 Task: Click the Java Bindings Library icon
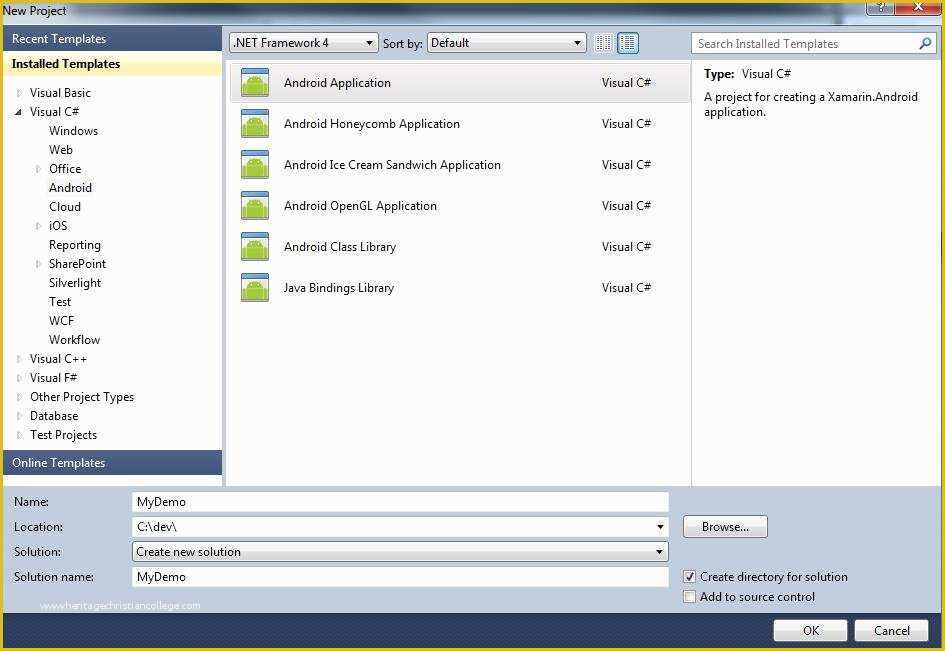tap(255, 288)
